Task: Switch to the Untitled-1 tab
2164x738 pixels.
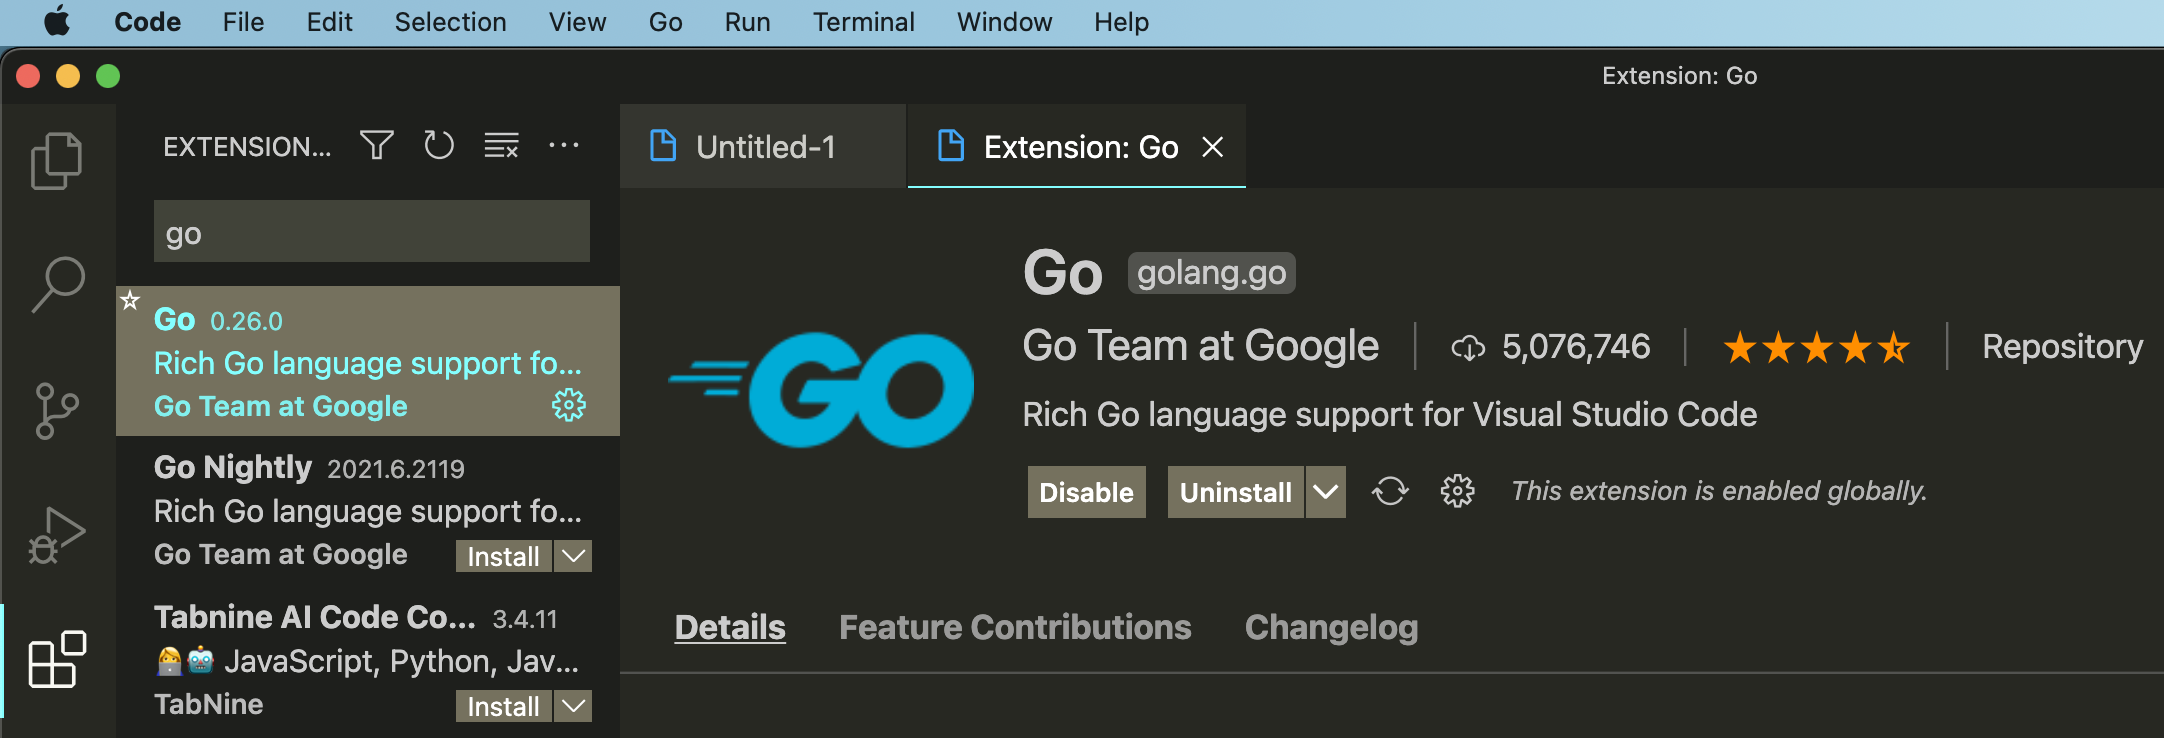Action: coord(764,147)
